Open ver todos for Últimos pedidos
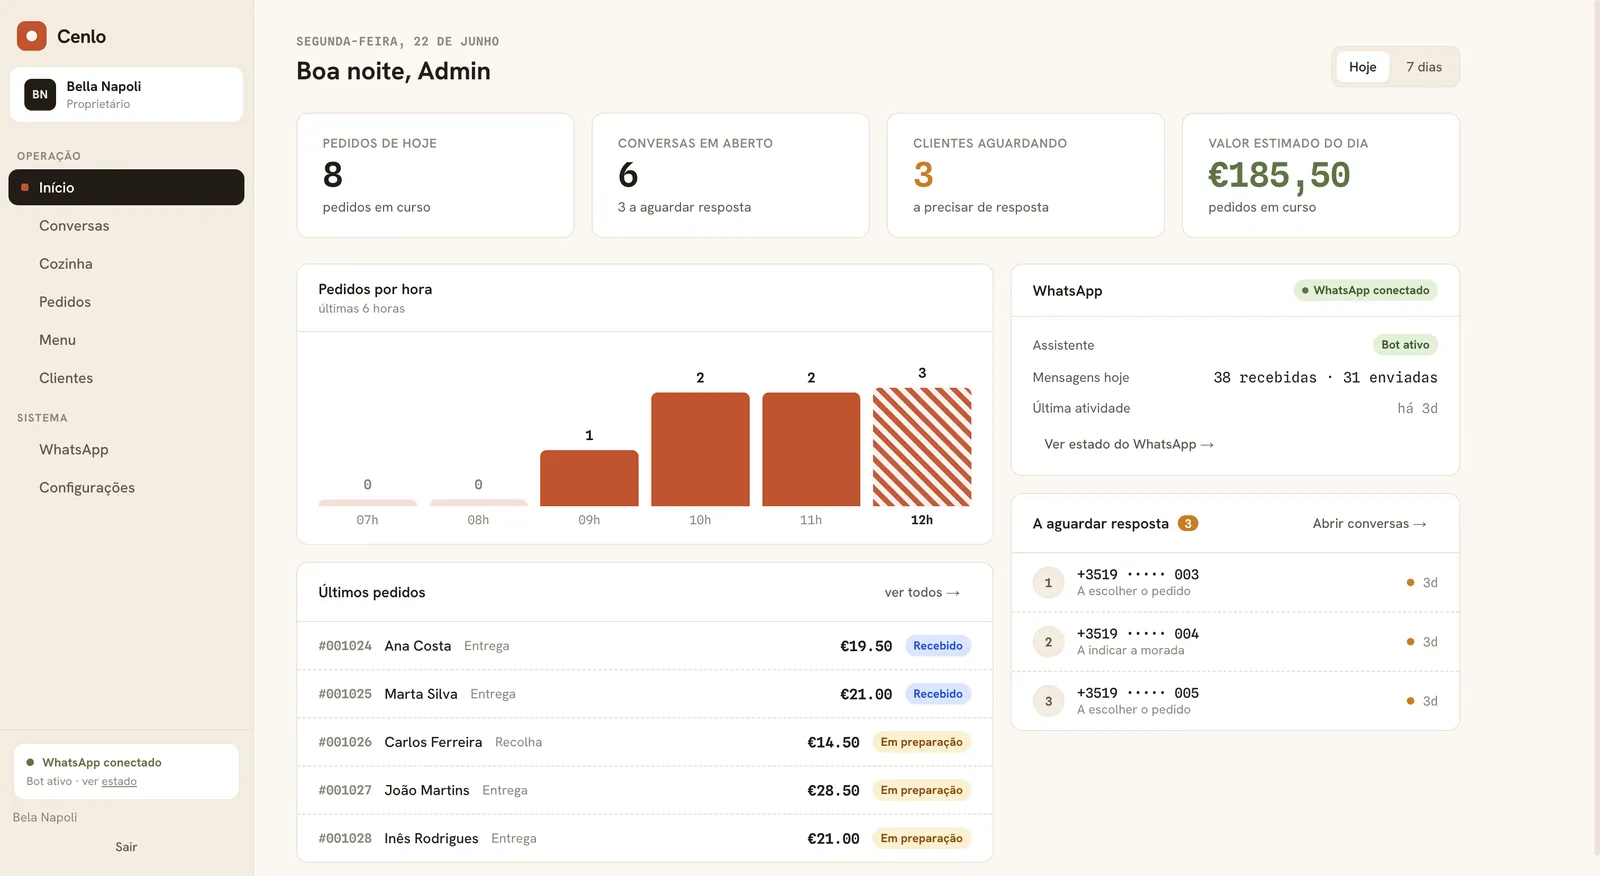Viewport: 1600px width, 876px height. 922,593
